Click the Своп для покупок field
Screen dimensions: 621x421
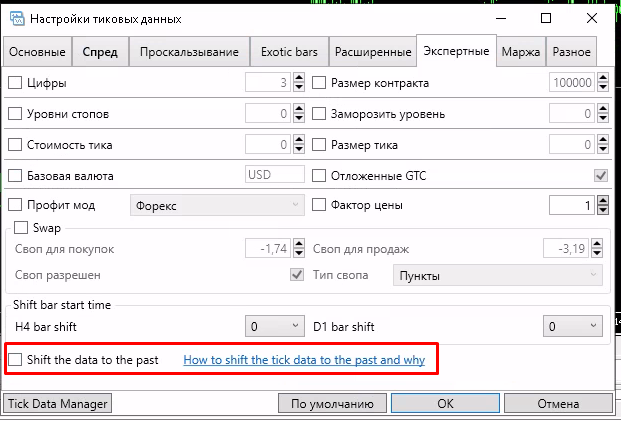click(268, 248)
